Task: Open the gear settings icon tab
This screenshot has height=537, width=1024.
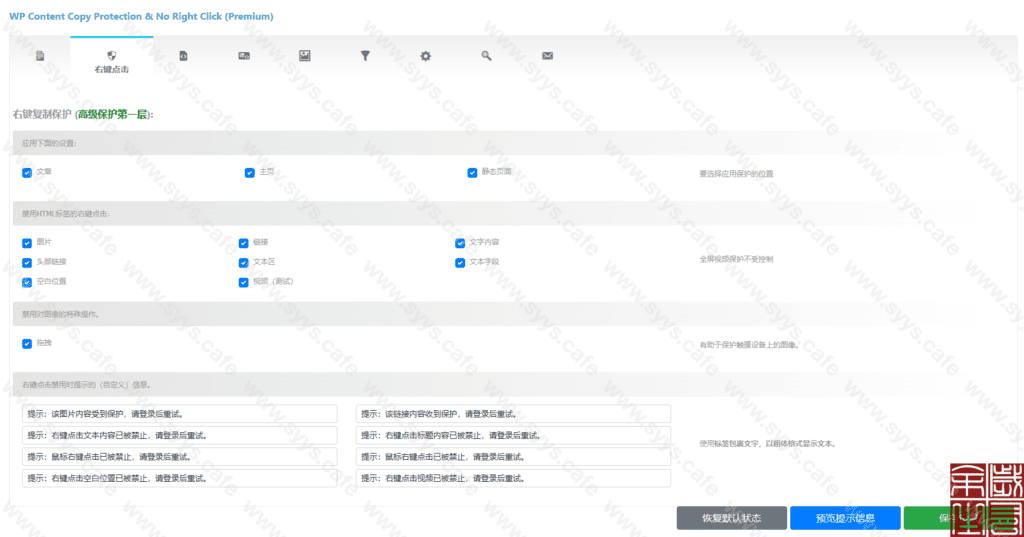Action: (x=425, y=57)
